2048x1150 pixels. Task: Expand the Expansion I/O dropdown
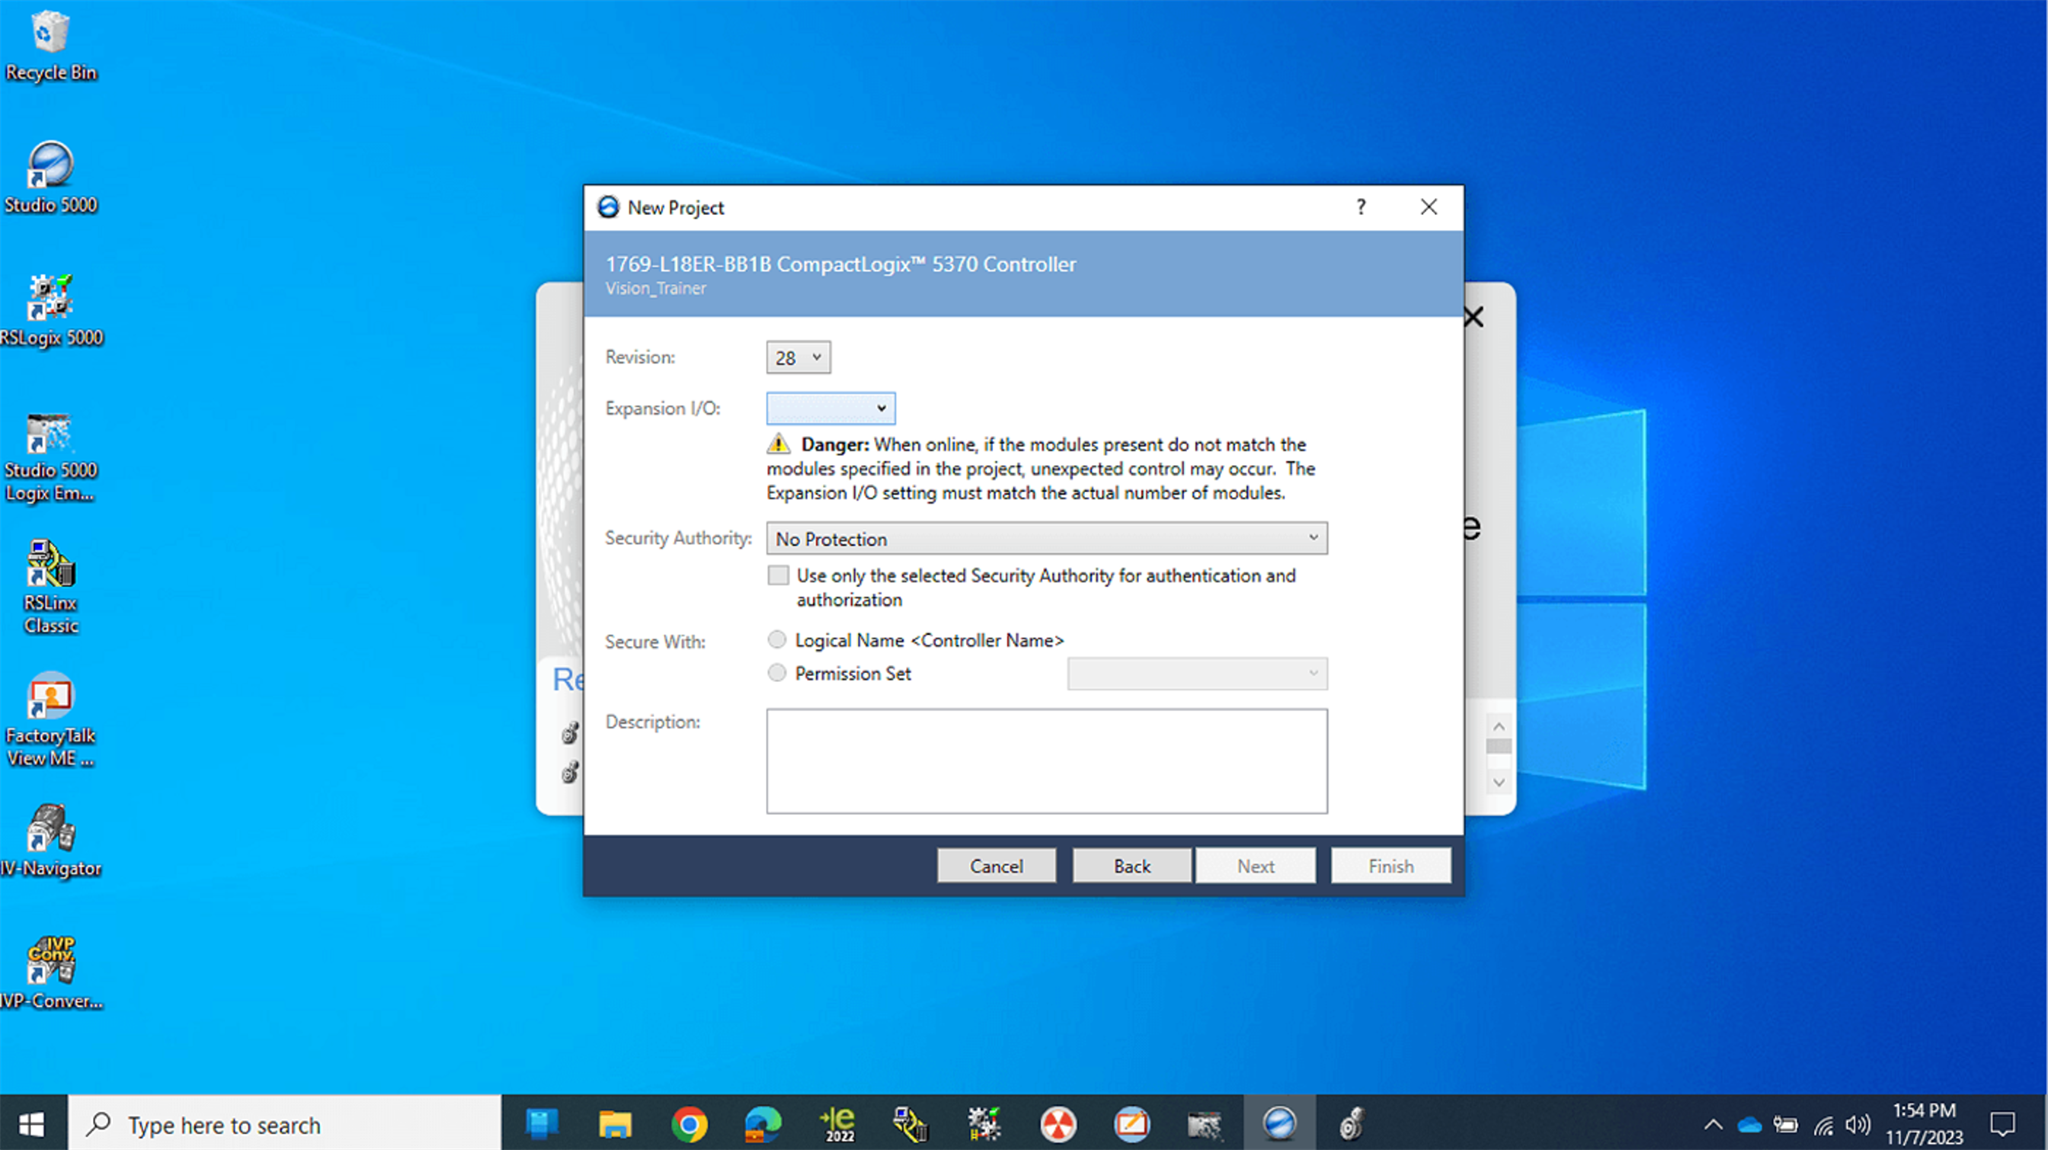[x=831, y=408]
